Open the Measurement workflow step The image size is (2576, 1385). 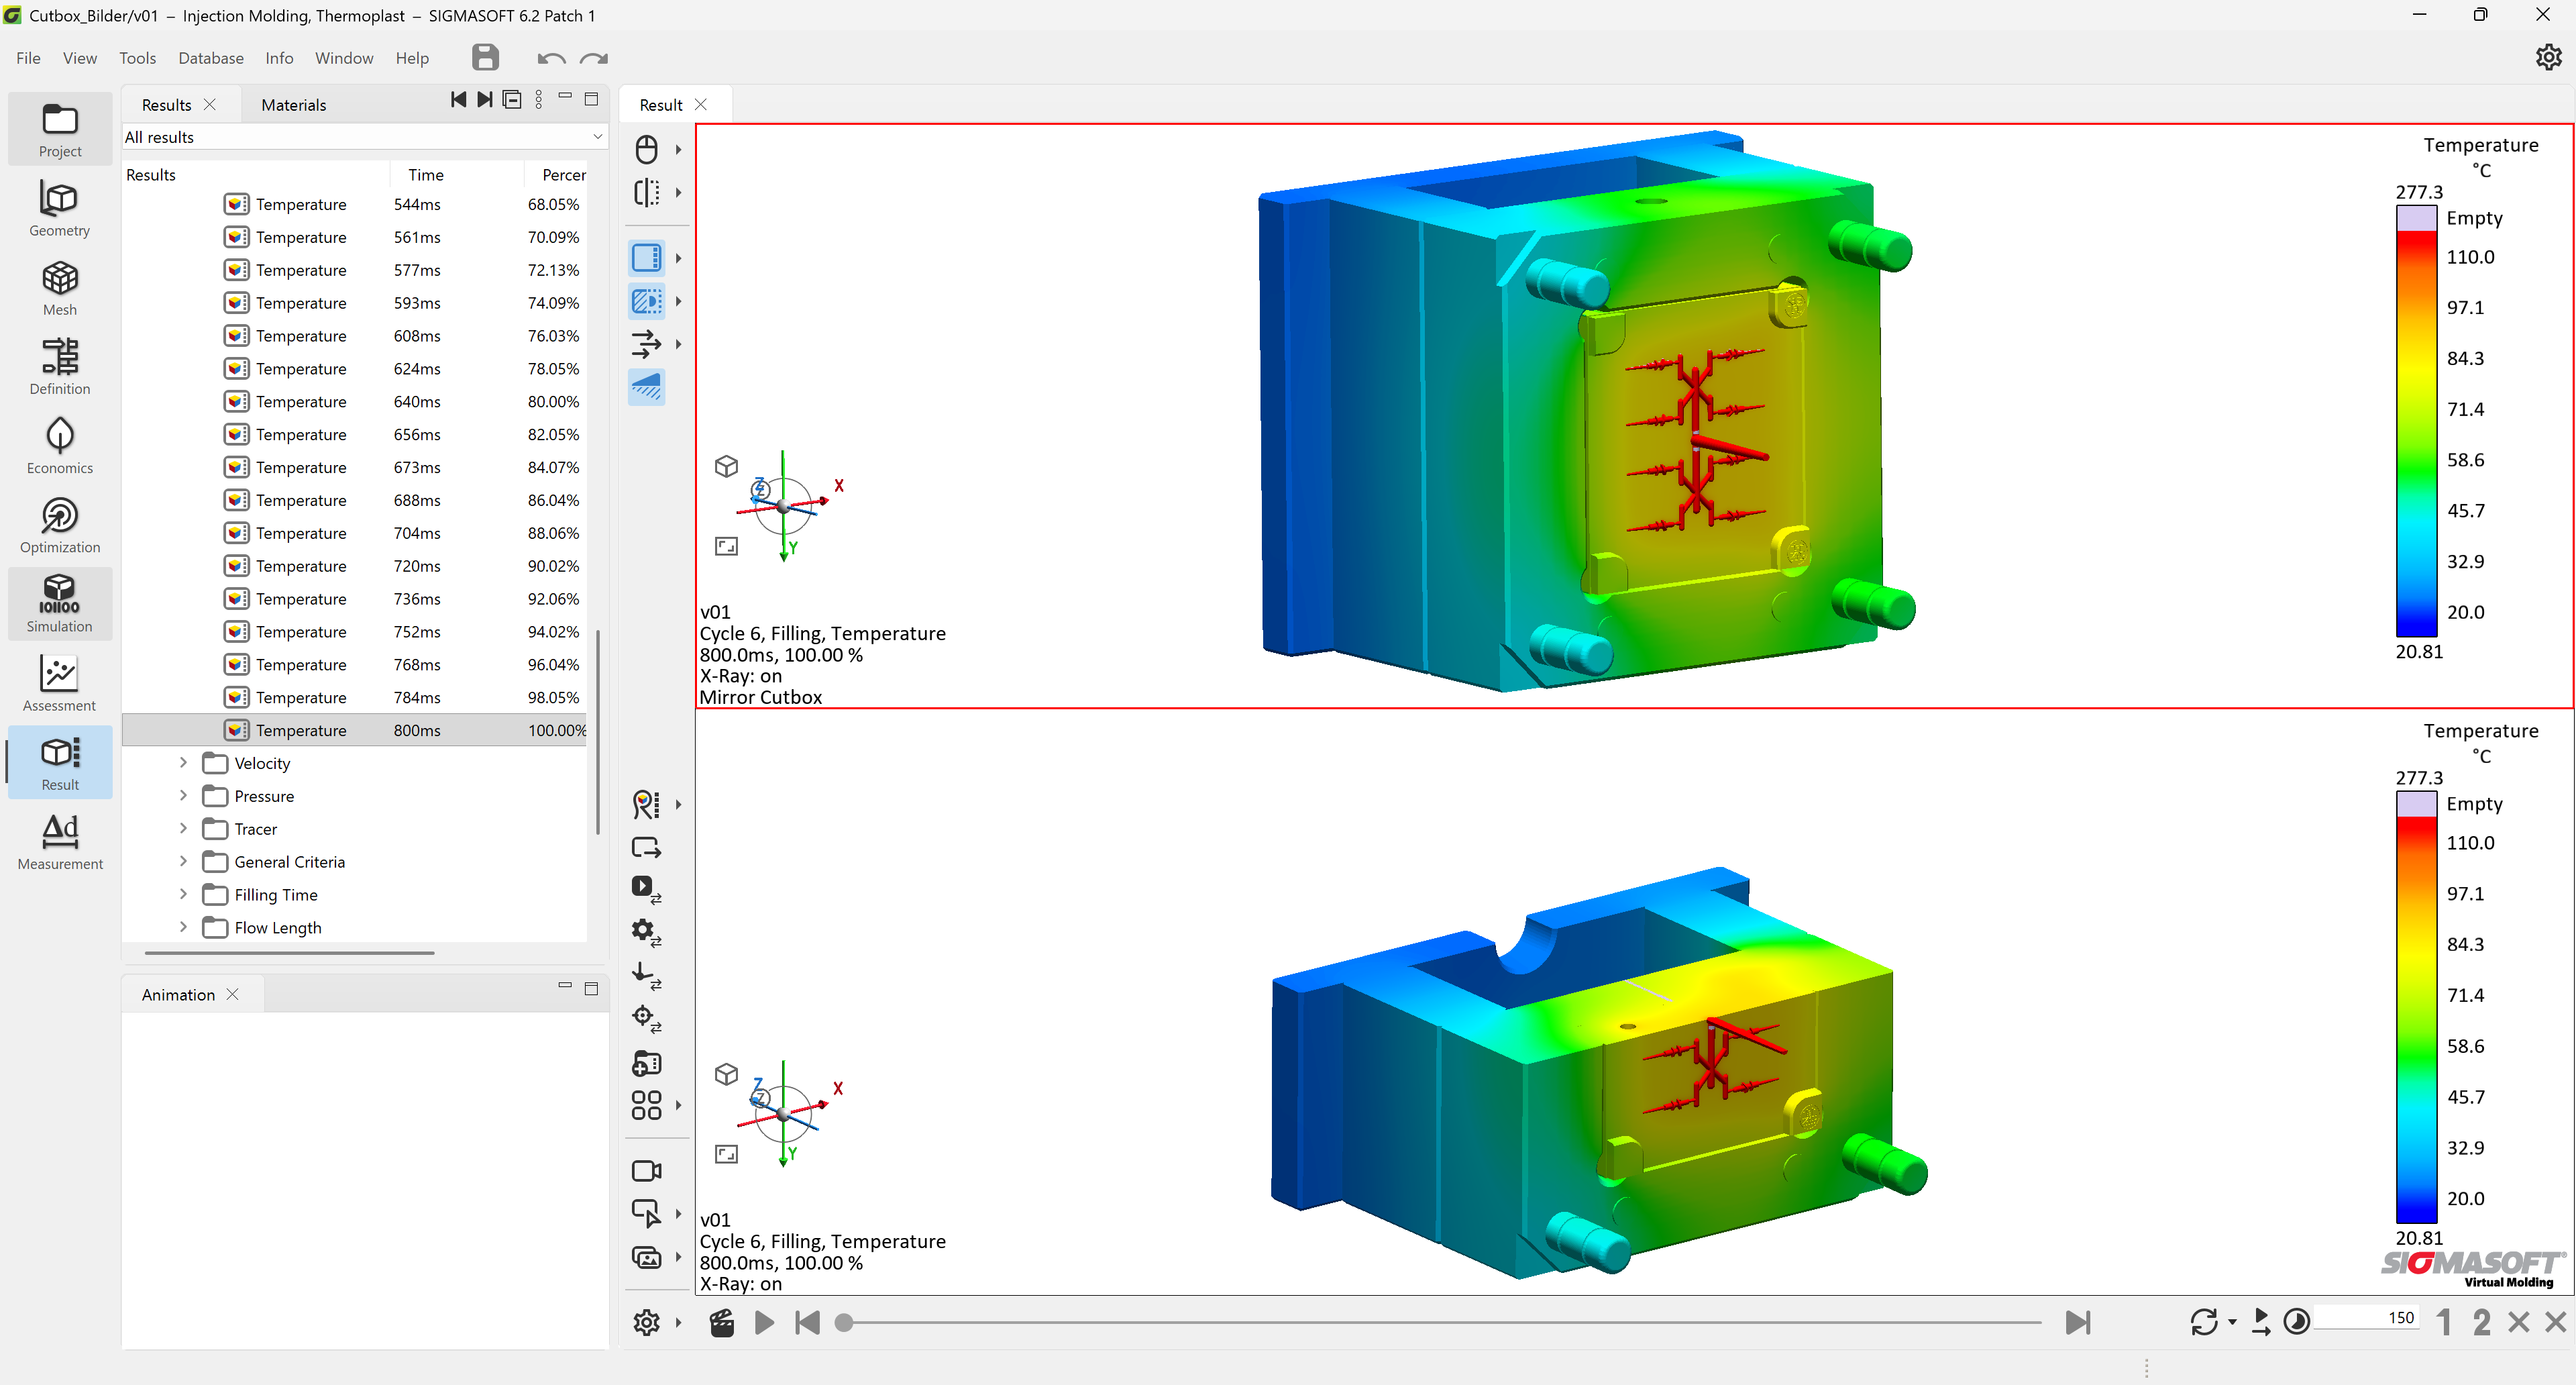(60, 841)
